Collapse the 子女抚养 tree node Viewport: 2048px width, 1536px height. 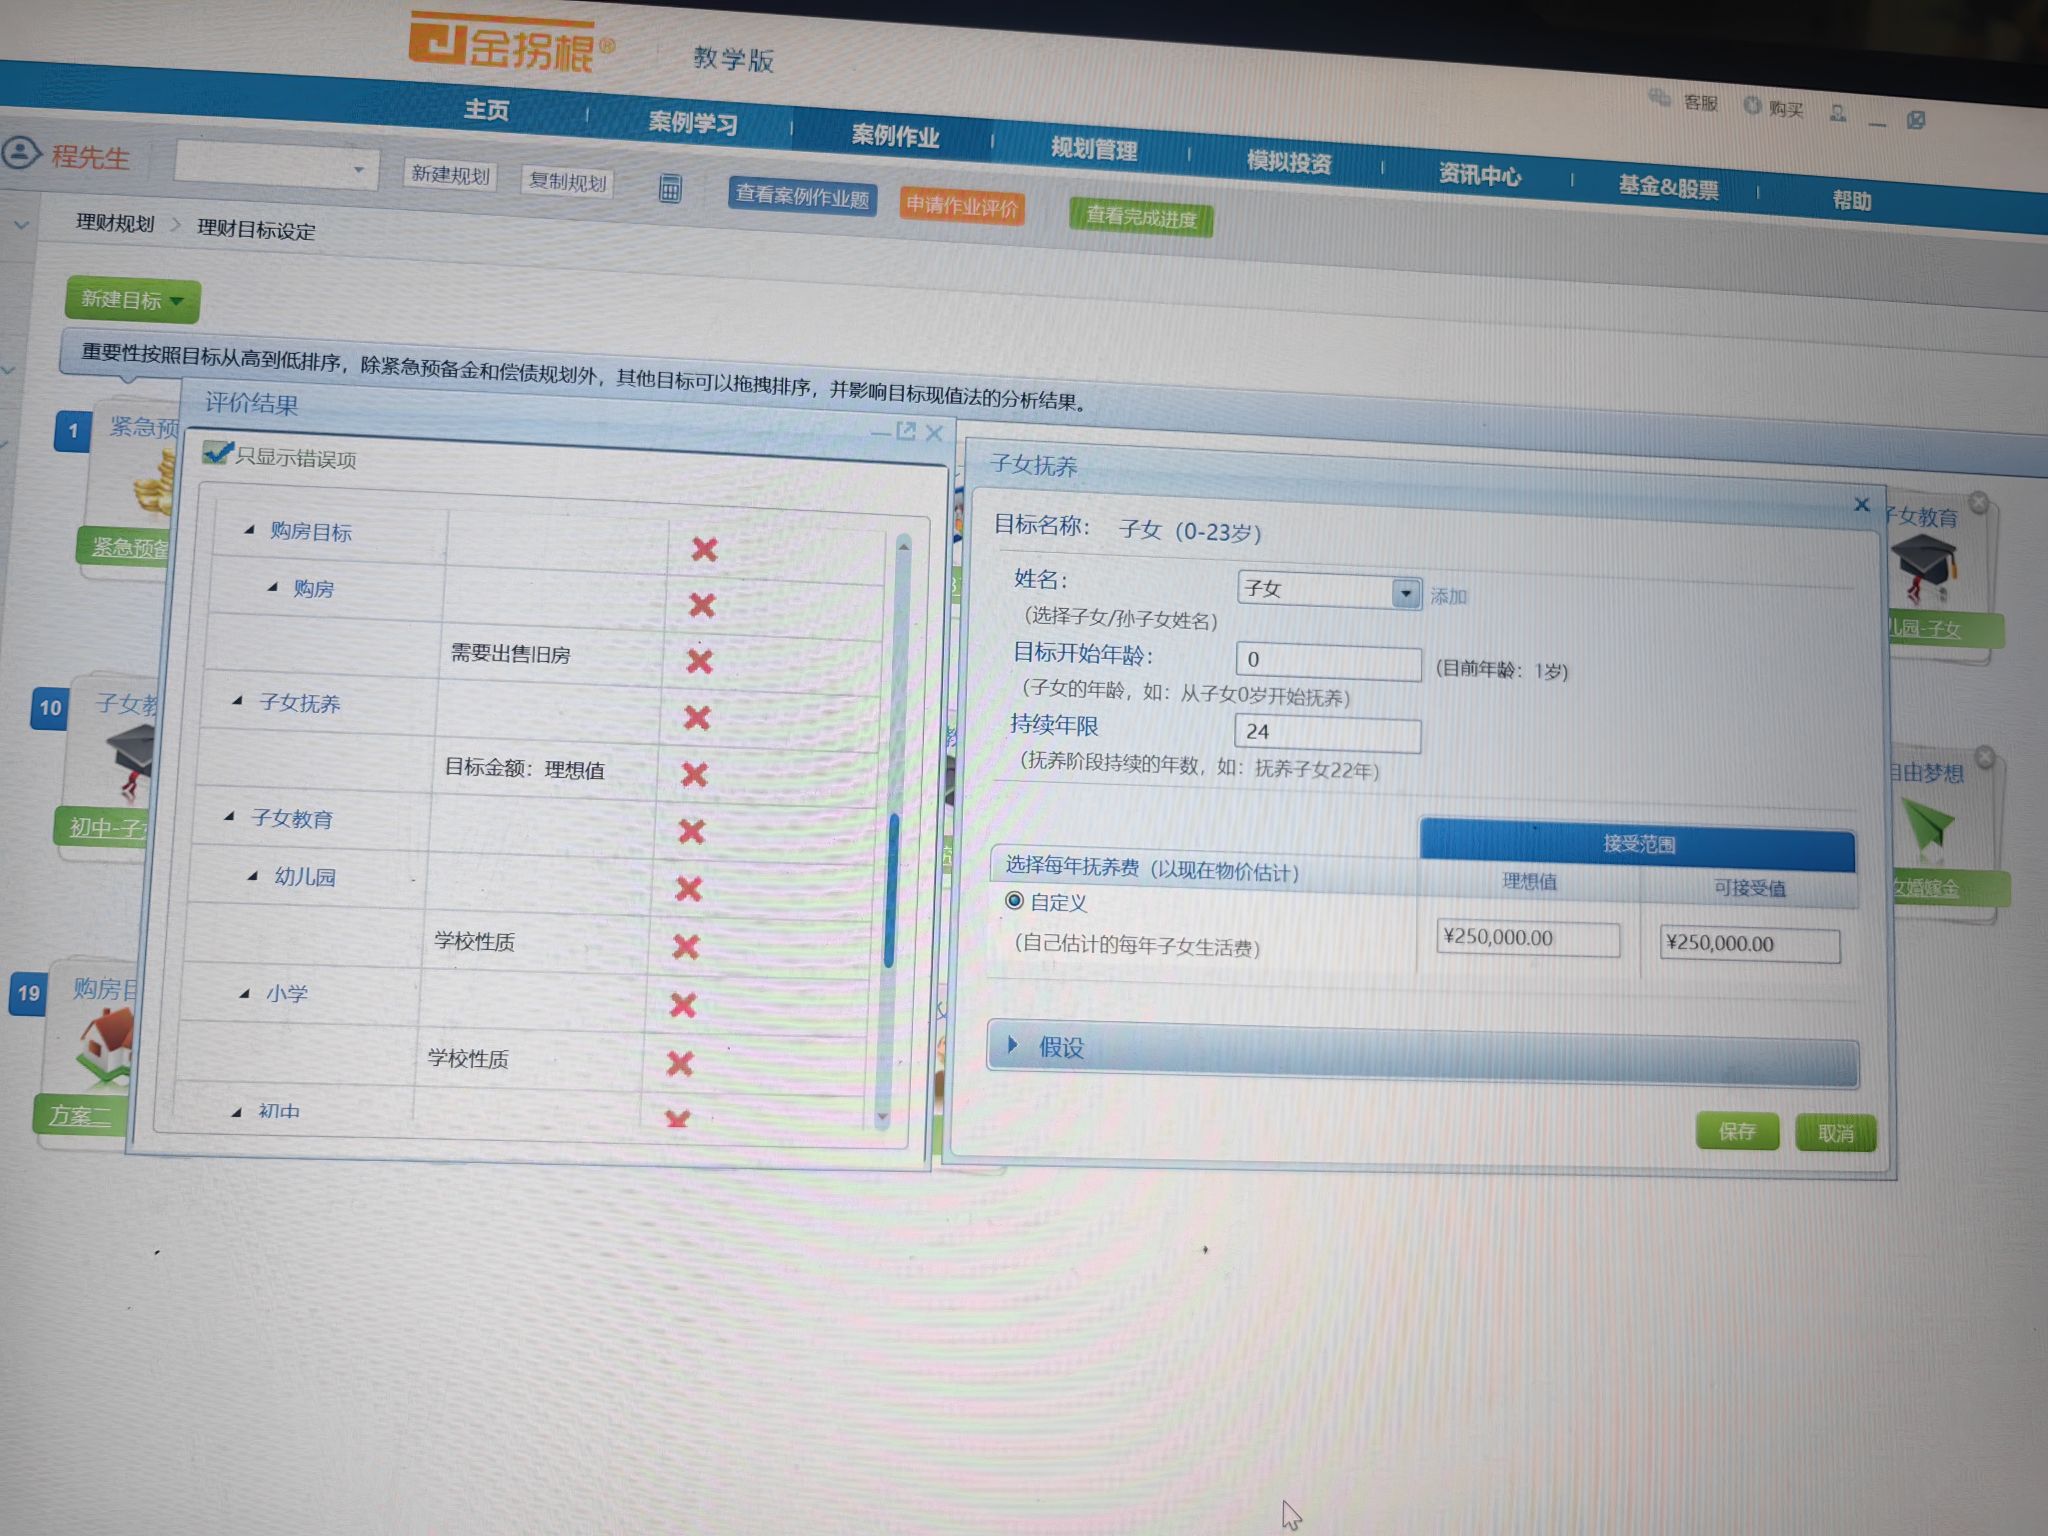[238, 701]
